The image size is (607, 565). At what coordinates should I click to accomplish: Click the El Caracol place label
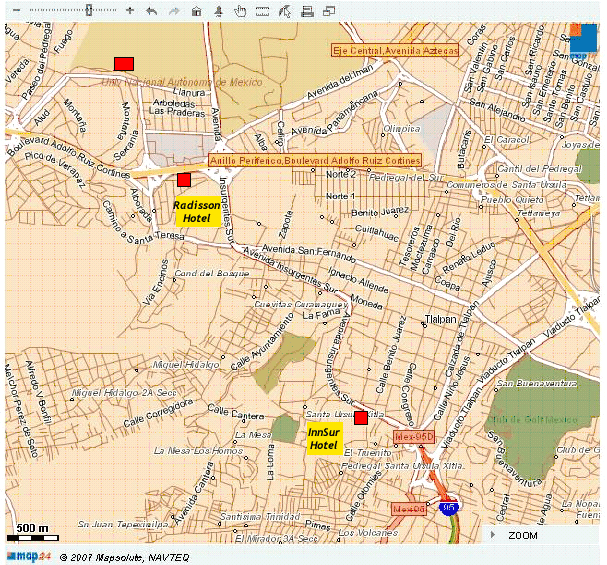tap(507, 139)
